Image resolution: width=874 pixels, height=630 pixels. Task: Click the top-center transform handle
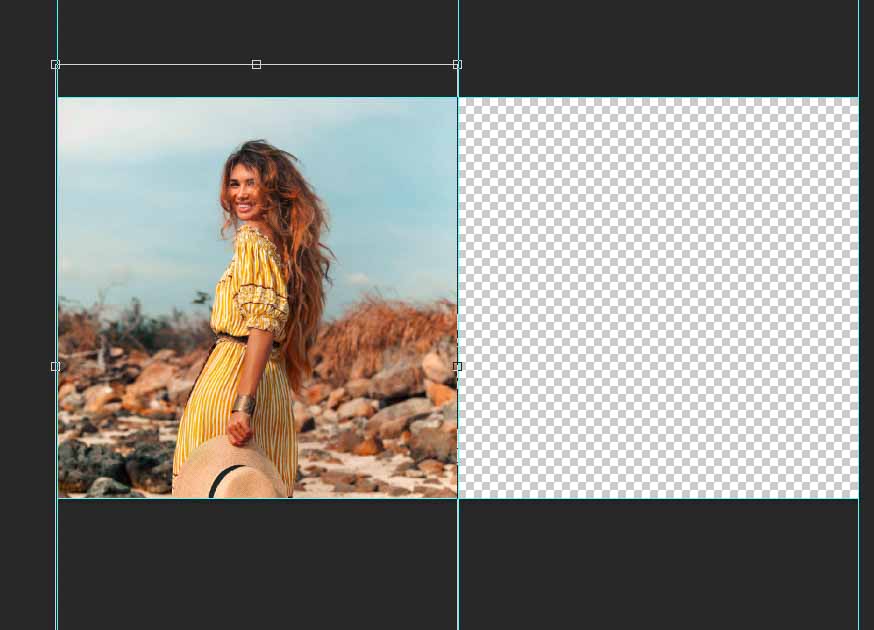(x=256, y=65)
